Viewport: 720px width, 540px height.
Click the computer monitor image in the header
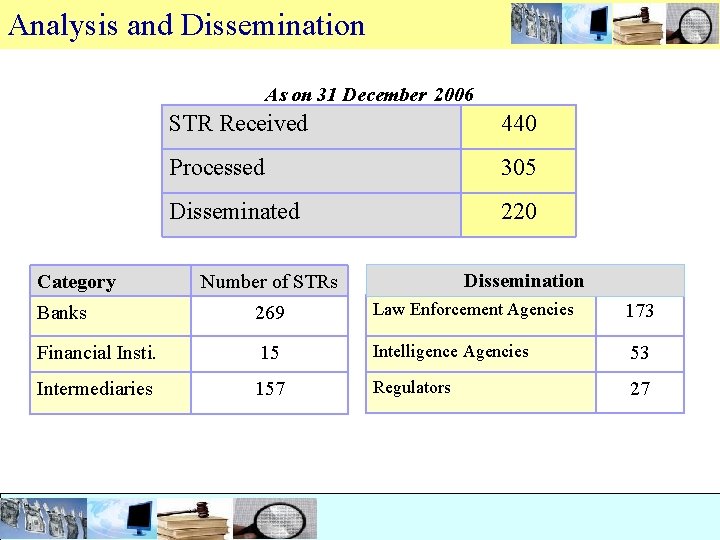[587, 24]
